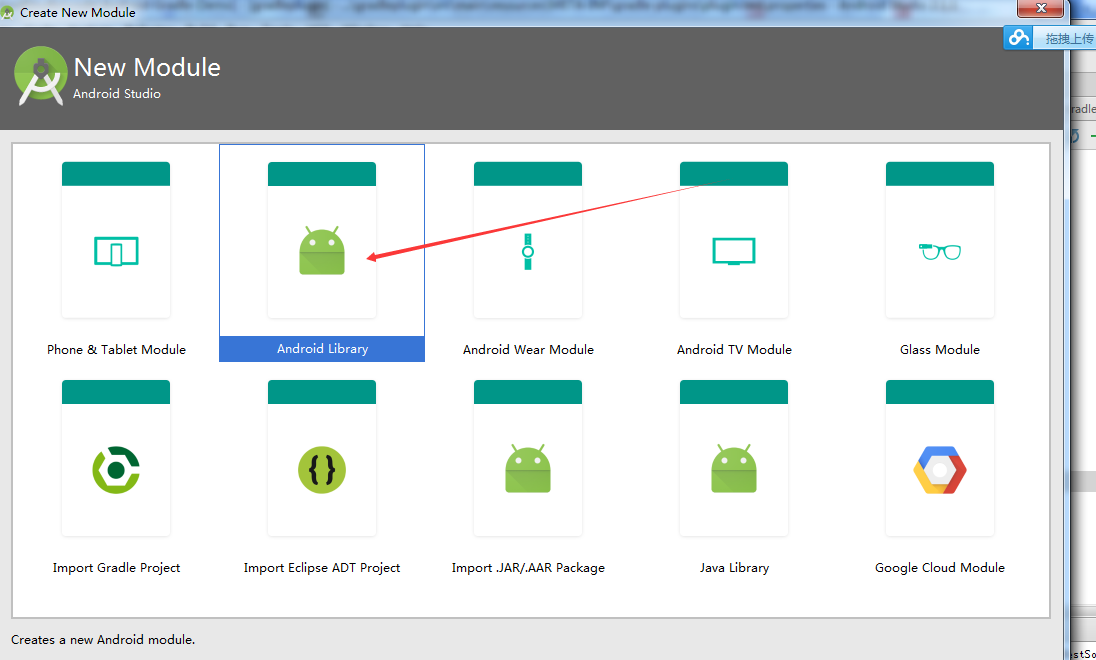Pick the Android TV screen icon

pos(734,252)
